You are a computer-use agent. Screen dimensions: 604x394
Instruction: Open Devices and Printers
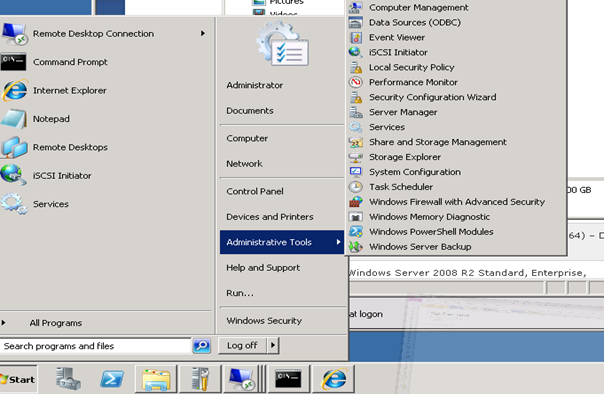(270, 217)
